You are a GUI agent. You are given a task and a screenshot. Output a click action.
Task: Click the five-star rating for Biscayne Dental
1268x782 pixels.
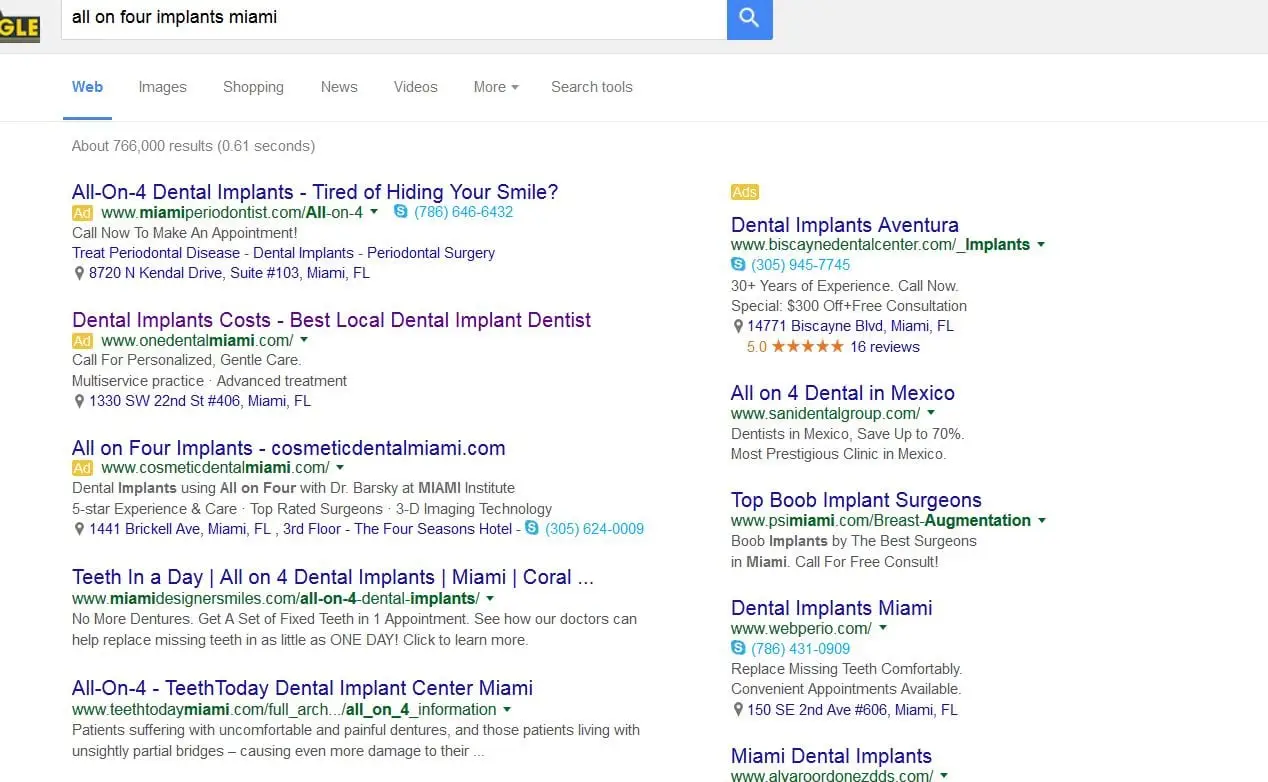(808, 347)
